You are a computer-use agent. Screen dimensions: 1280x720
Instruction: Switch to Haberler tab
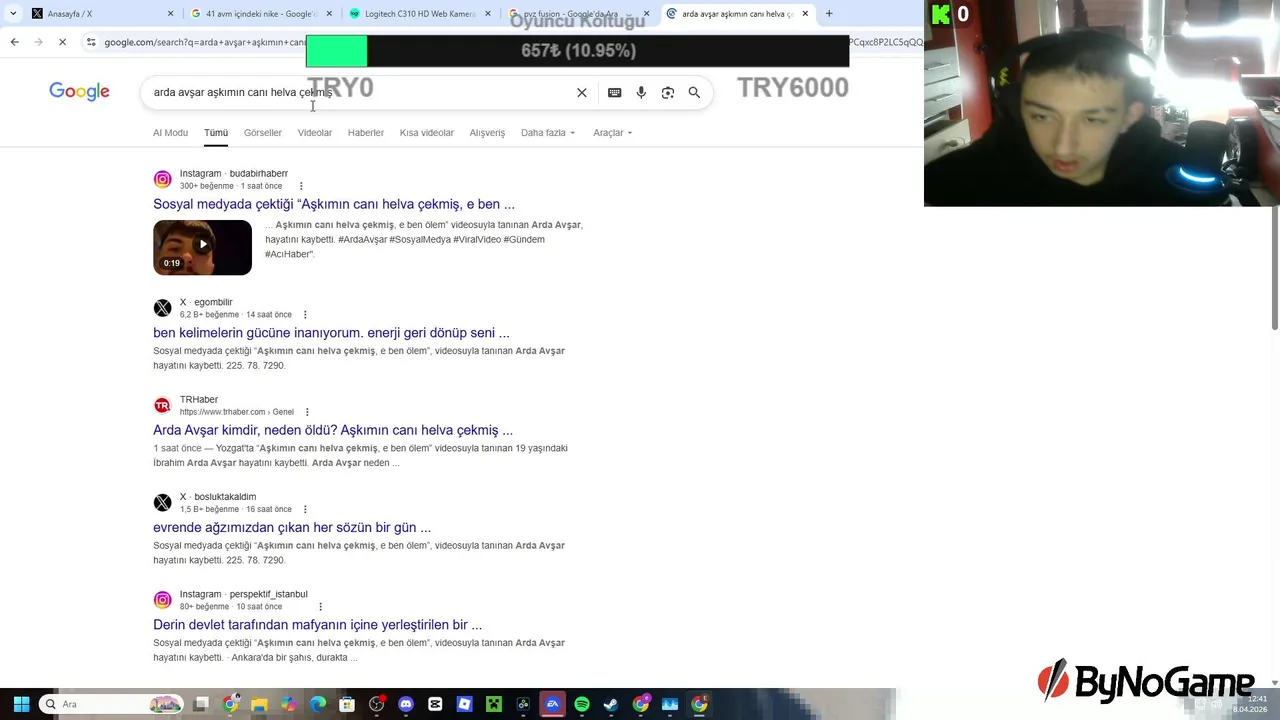coord(366,133)
